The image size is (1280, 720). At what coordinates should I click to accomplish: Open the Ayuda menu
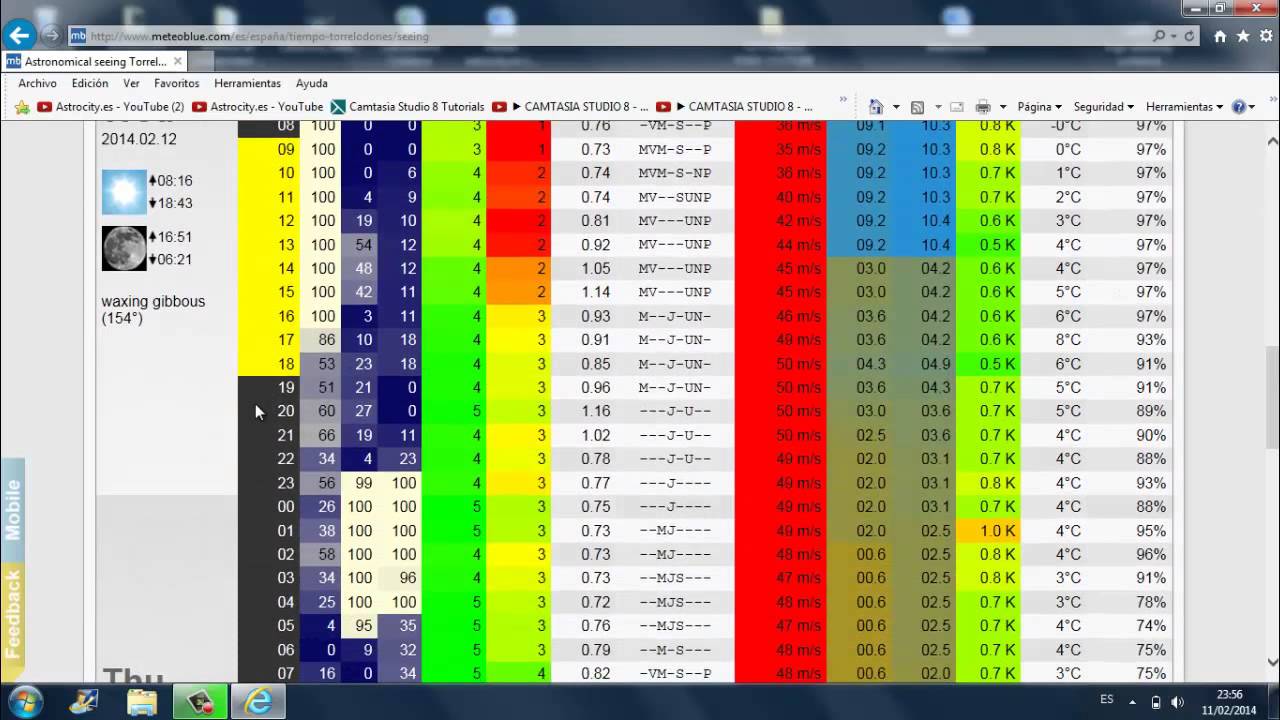(312, 83)
